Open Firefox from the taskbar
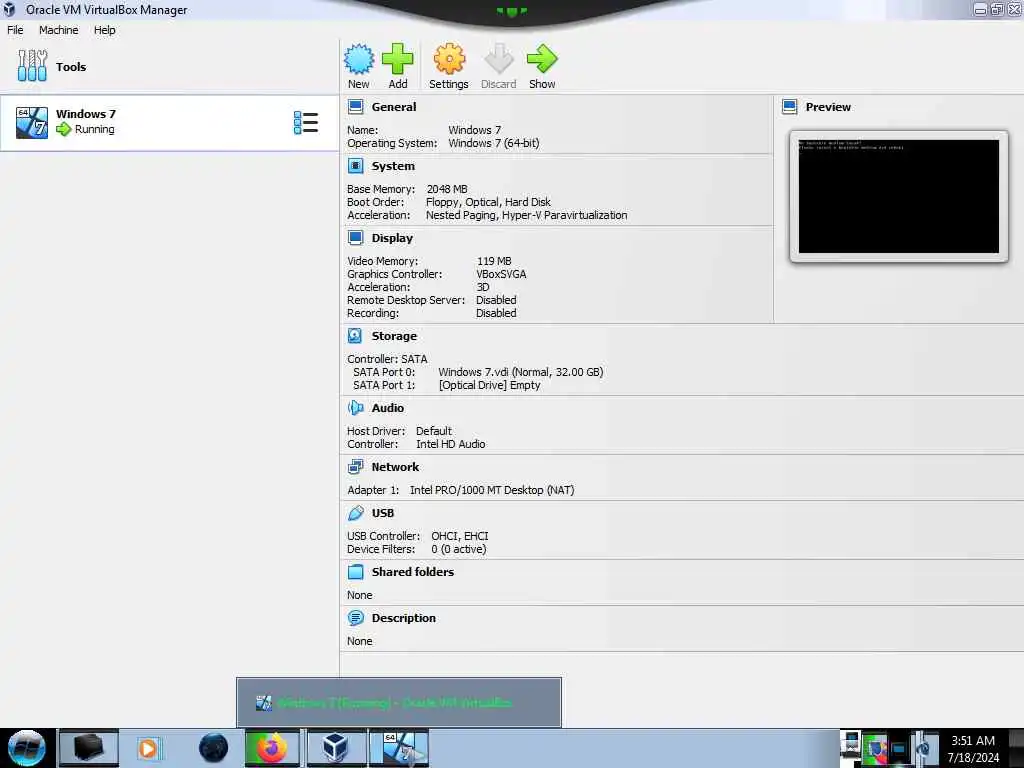The height and width of the screenshot is (768, 1024). [x=272, y=748]
